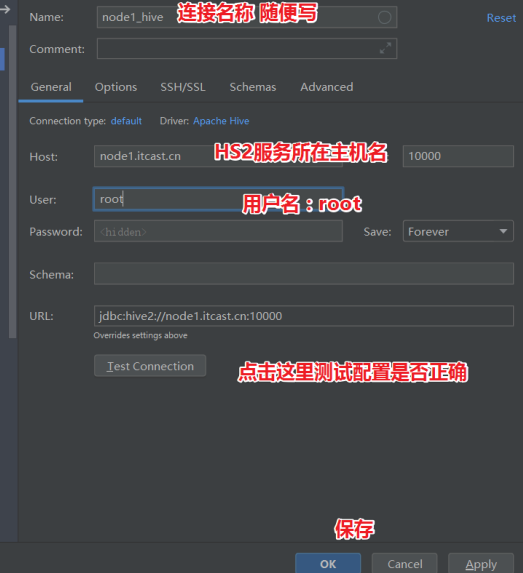Click the Test Connection button
The height and width of the screenshot is (573, 523).
150,366
